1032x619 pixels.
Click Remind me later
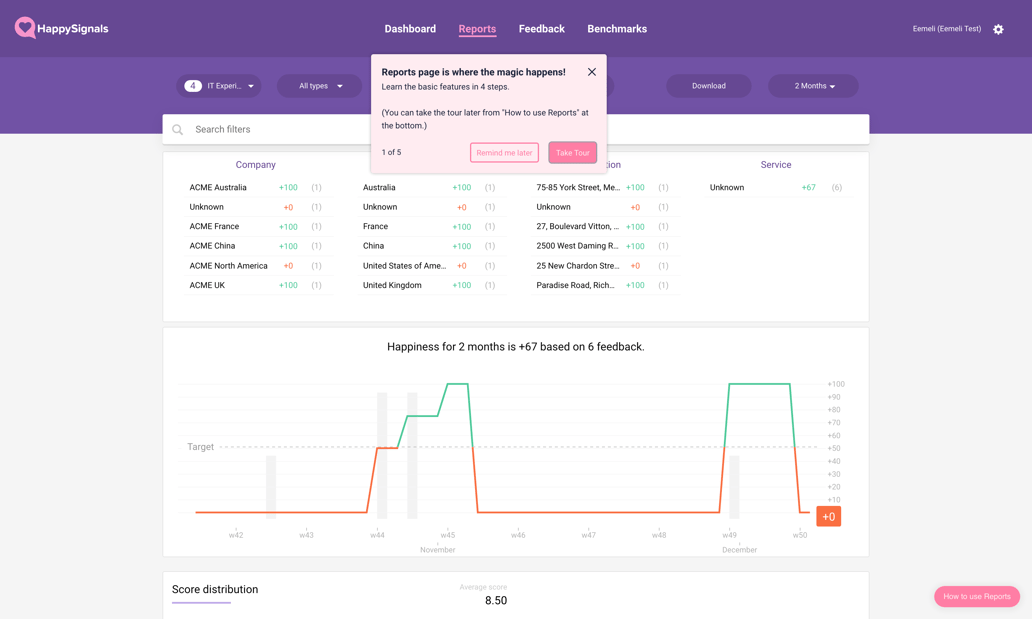pyautogui.click(x=504, y=153)
